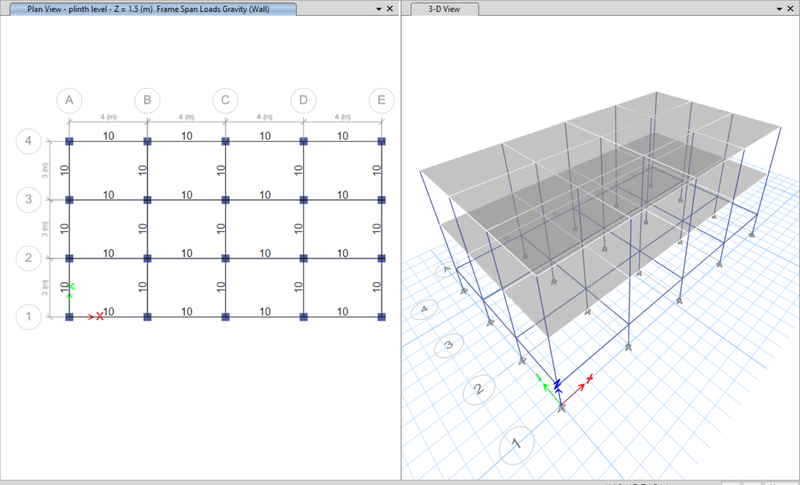
Task: Close the Plan View window
Action: 390,9
